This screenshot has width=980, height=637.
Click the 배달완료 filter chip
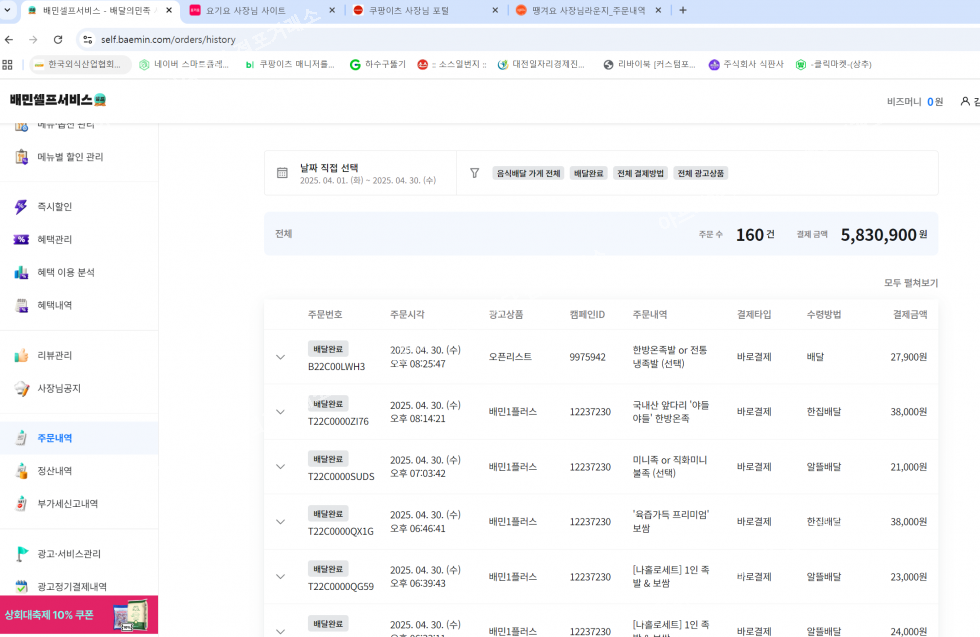click(589, 173)
